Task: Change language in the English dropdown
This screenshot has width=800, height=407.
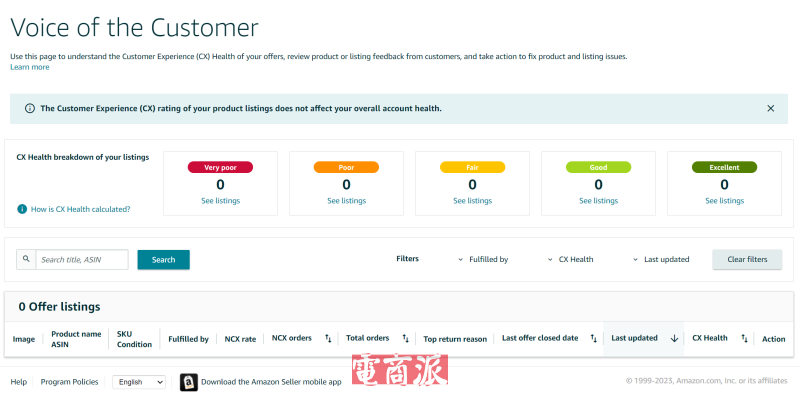Action: (x=140, y=382)
